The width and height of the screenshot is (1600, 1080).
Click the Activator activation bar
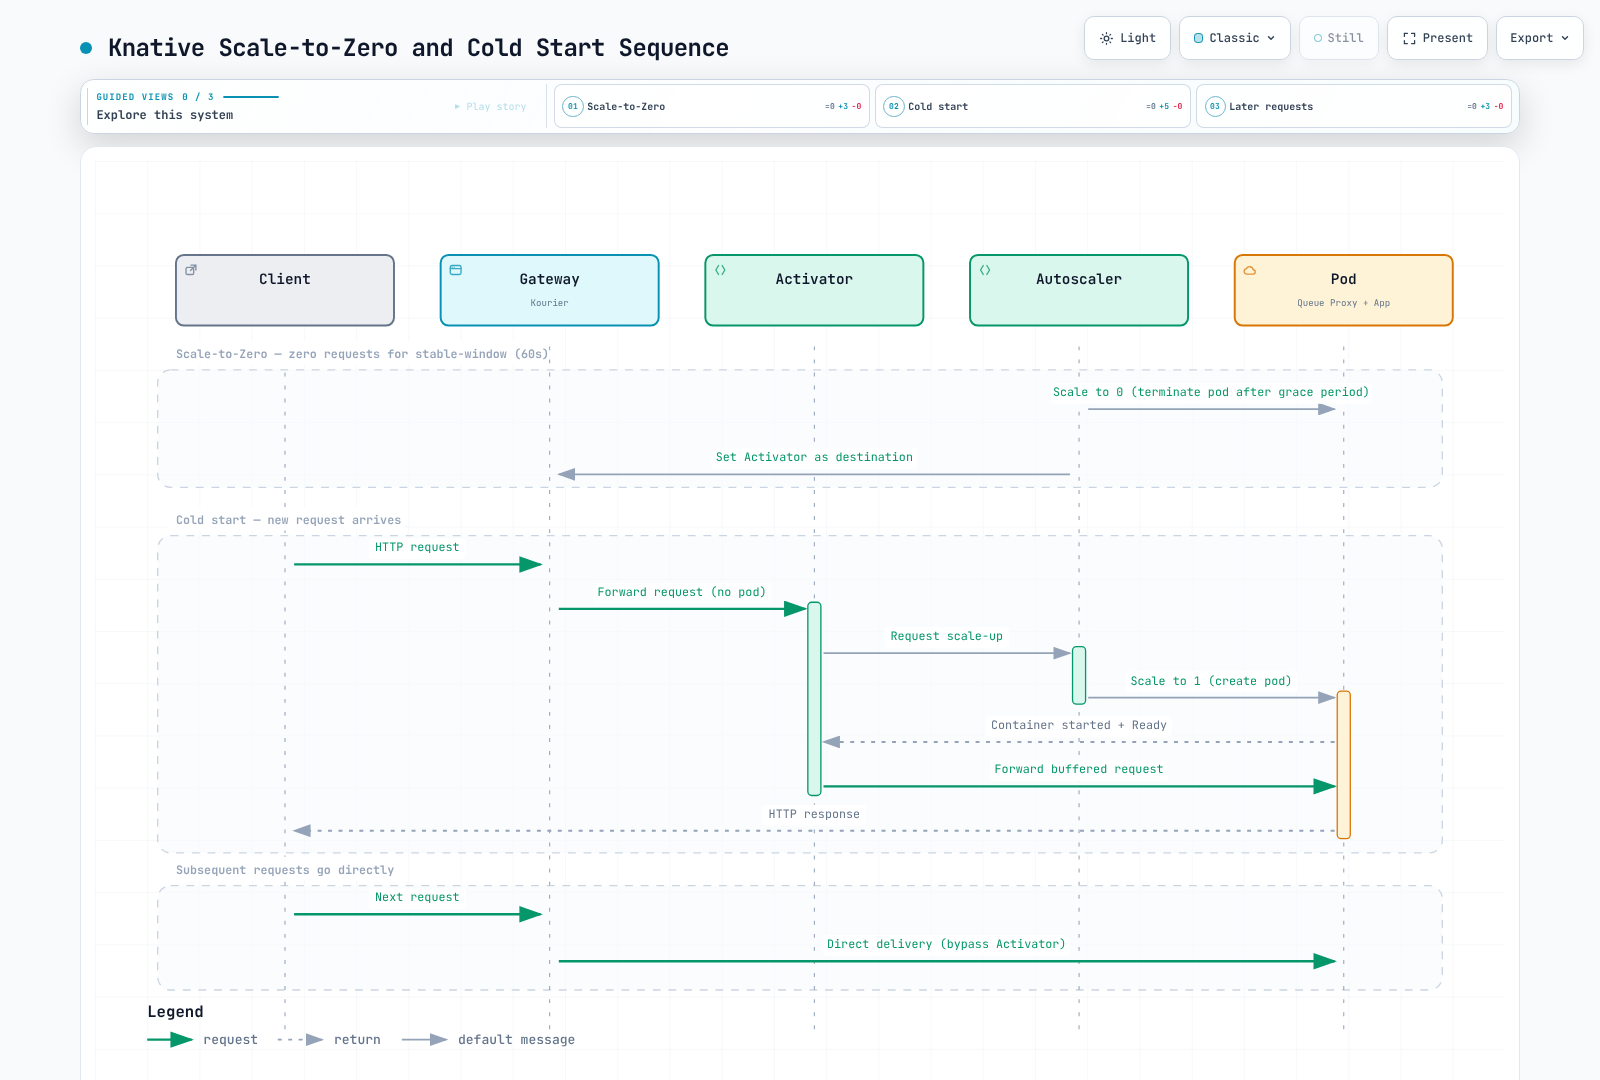click(814, 699)
